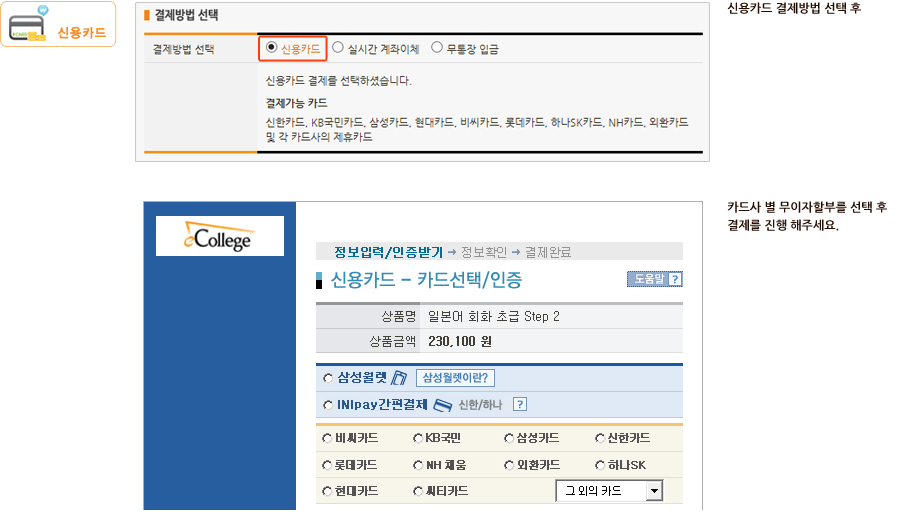Image resolution: width=913 pixels, height=530 pixels.
Task: Select NH 채움 radio button
Action: coord(417,465)
